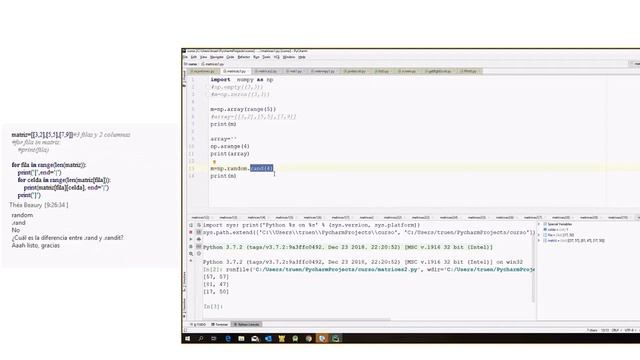Screen dimensions: 640x360
Task: Open the Python Console tool window tab
Action: (x=247, y=324)
